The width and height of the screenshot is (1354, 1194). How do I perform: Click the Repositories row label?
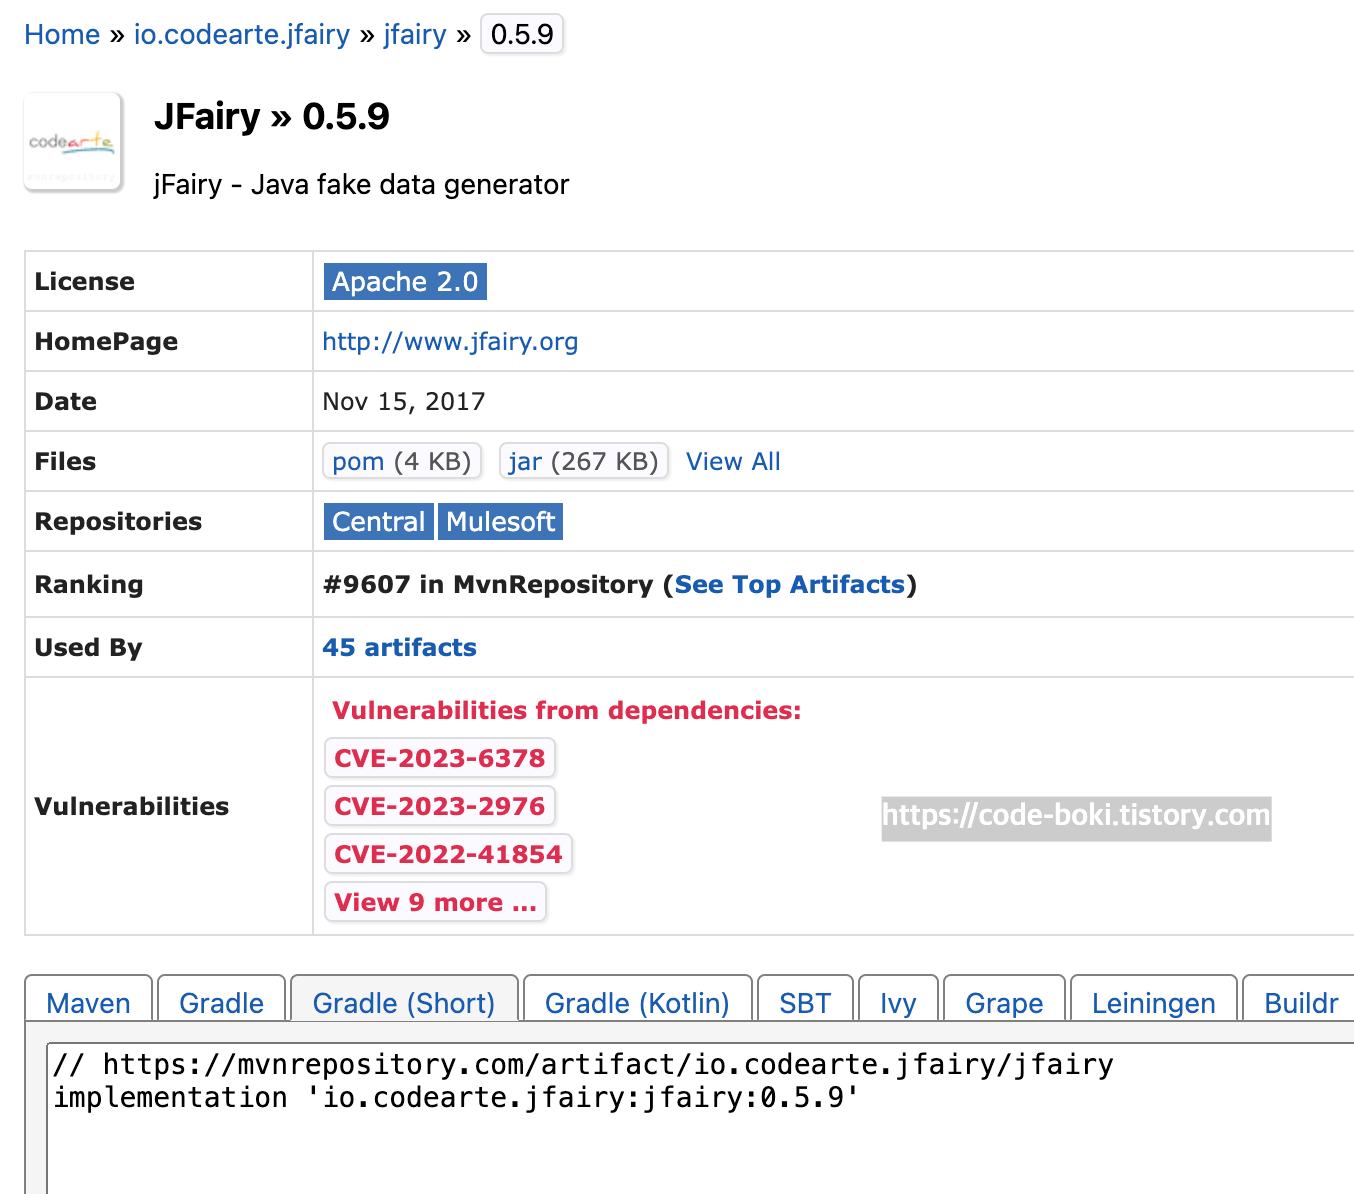[118, 521]
